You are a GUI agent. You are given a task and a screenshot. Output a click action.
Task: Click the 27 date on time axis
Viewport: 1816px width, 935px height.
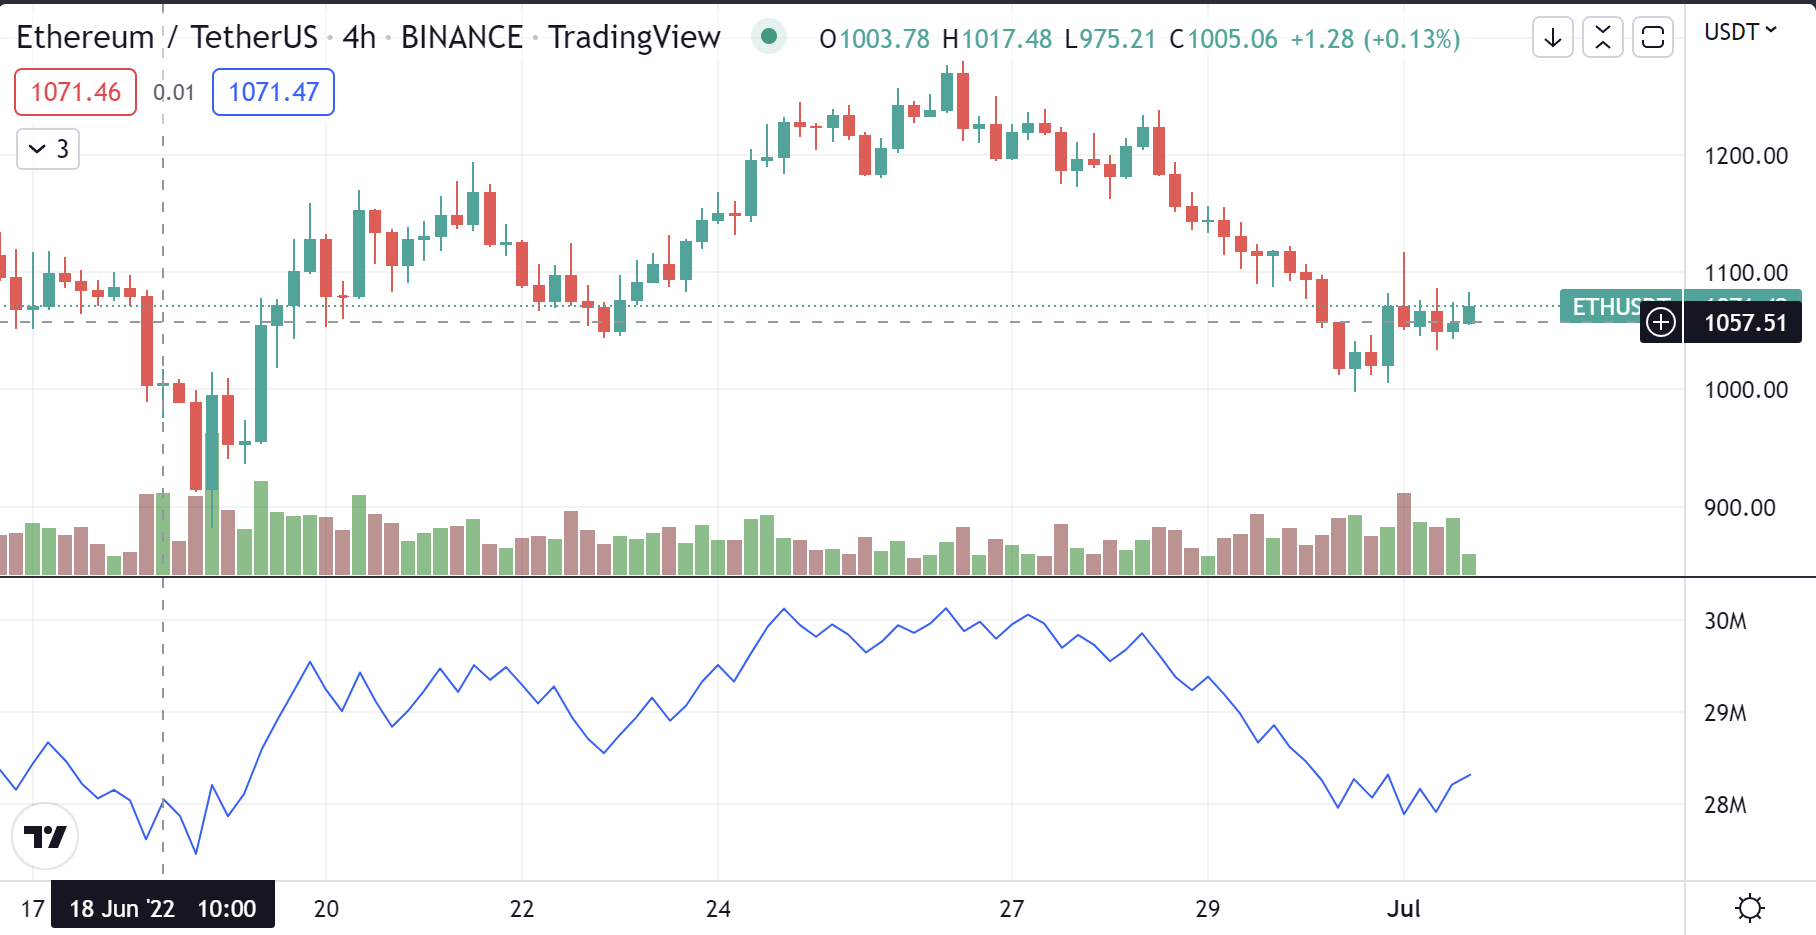click(1012, 908)
